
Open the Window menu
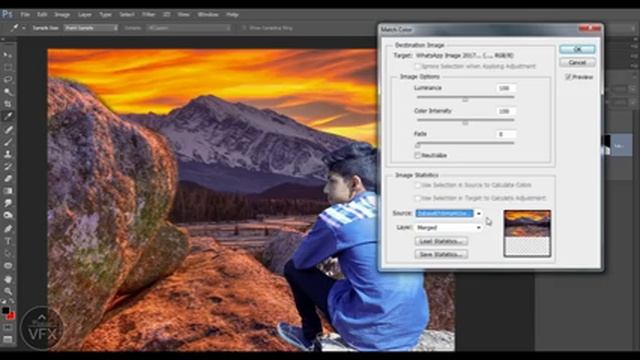pos(208,14)
